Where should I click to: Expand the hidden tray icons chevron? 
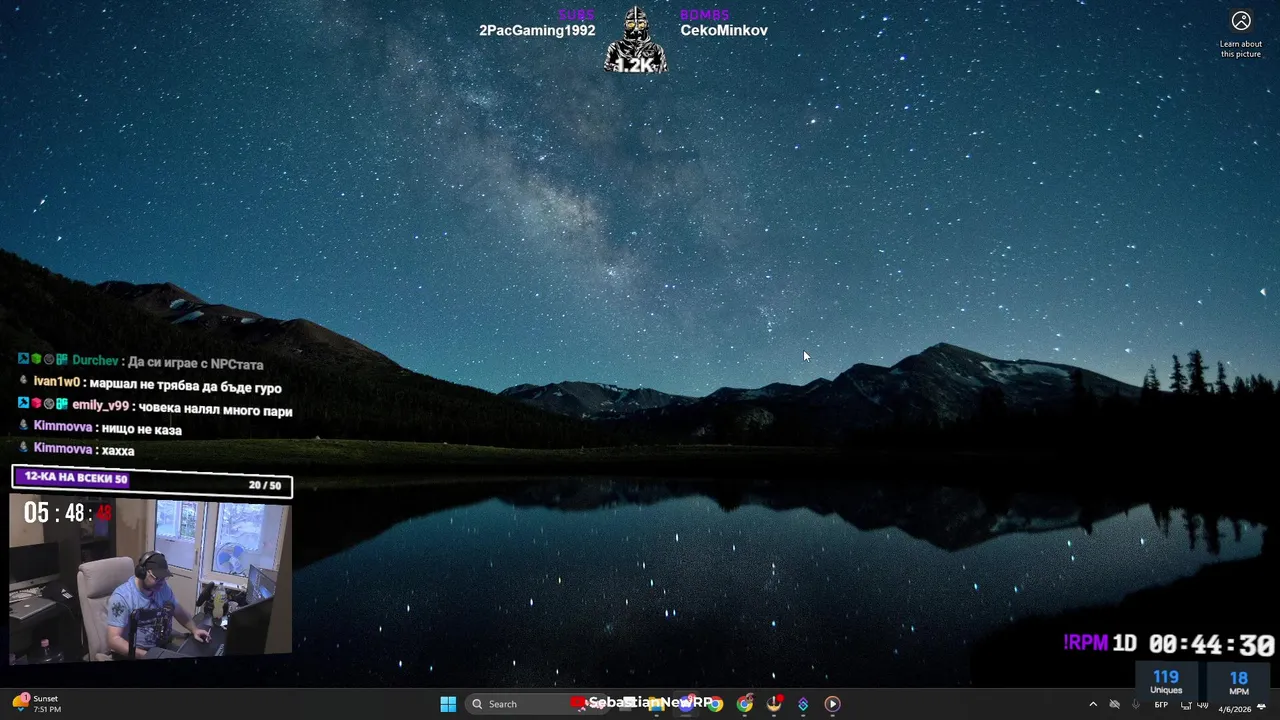[1093, 705]
